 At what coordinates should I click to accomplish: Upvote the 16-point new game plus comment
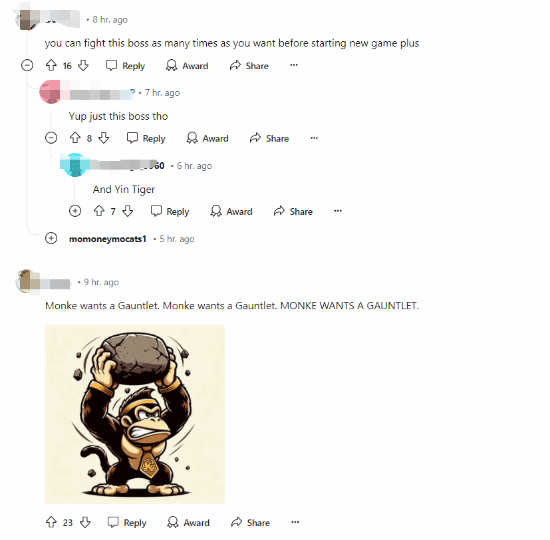click(51, 65)
